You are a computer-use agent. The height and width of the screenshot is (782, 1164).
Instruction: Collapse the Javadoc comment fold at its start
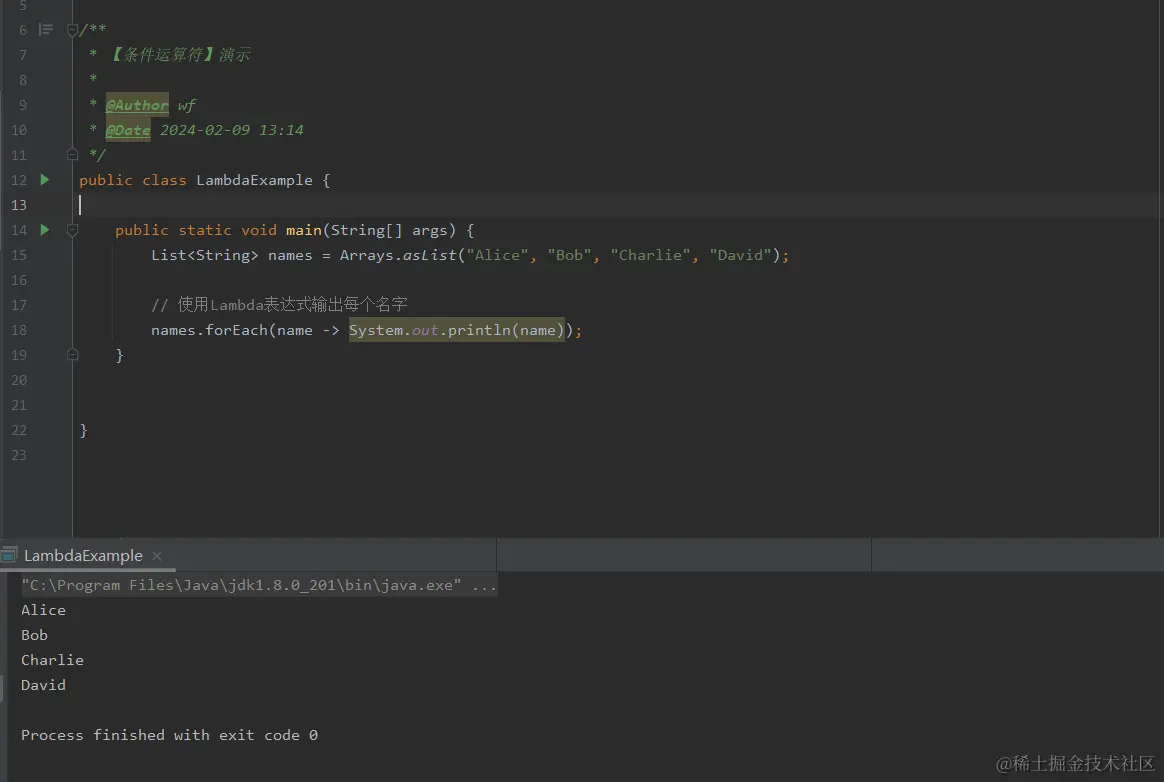72,30
